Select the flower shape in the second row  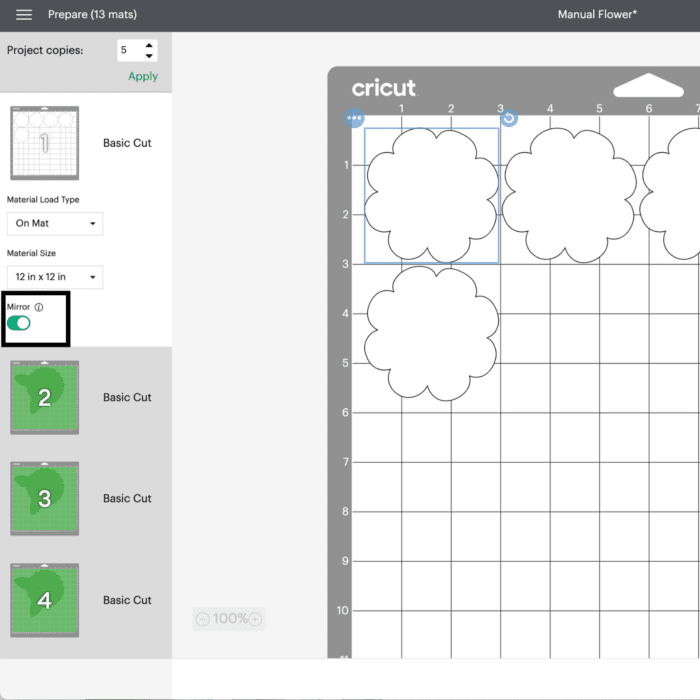pos(431,333)
